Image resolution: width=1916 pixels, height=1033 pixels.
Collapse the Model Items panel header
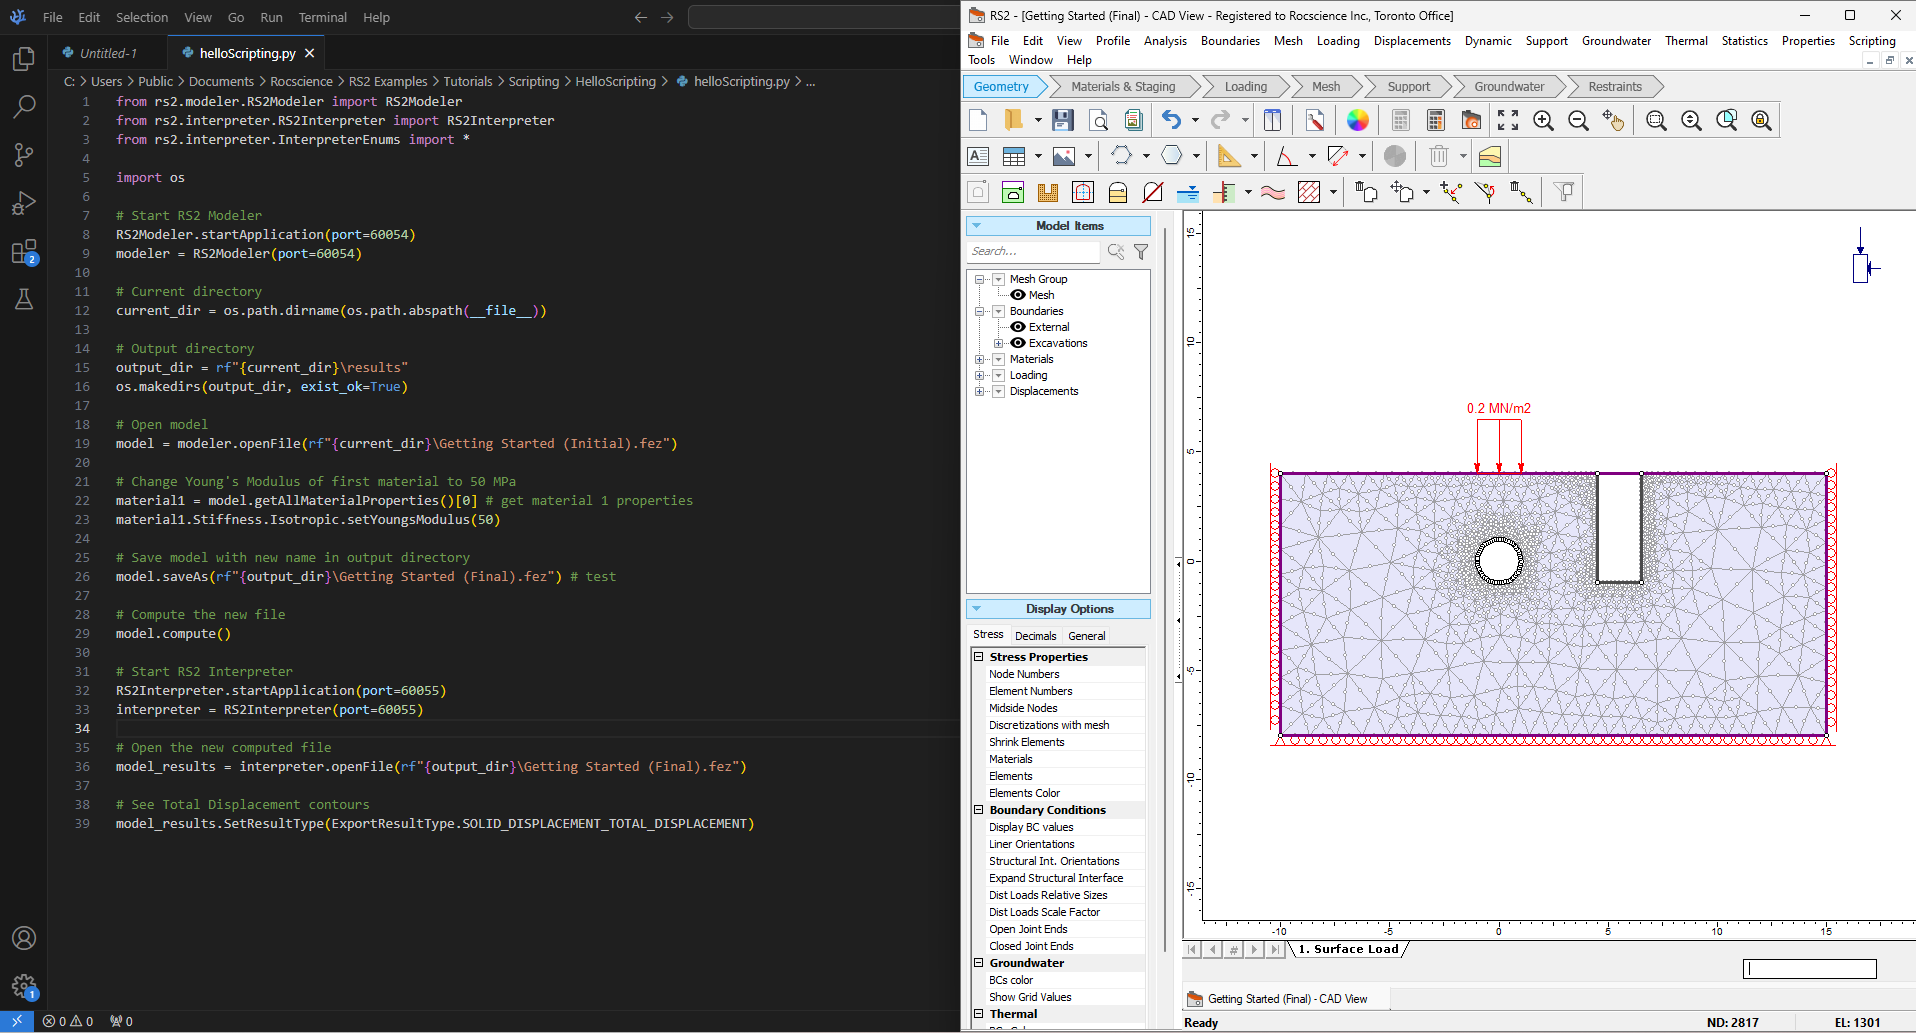click(x=1058, y=226)
